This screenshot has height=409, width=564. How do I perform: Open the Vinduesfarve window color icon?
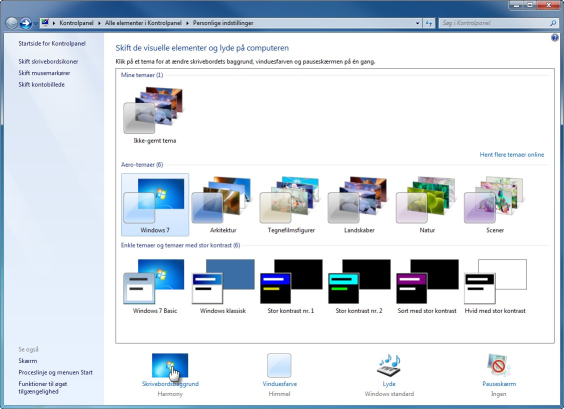pos(279,365)
